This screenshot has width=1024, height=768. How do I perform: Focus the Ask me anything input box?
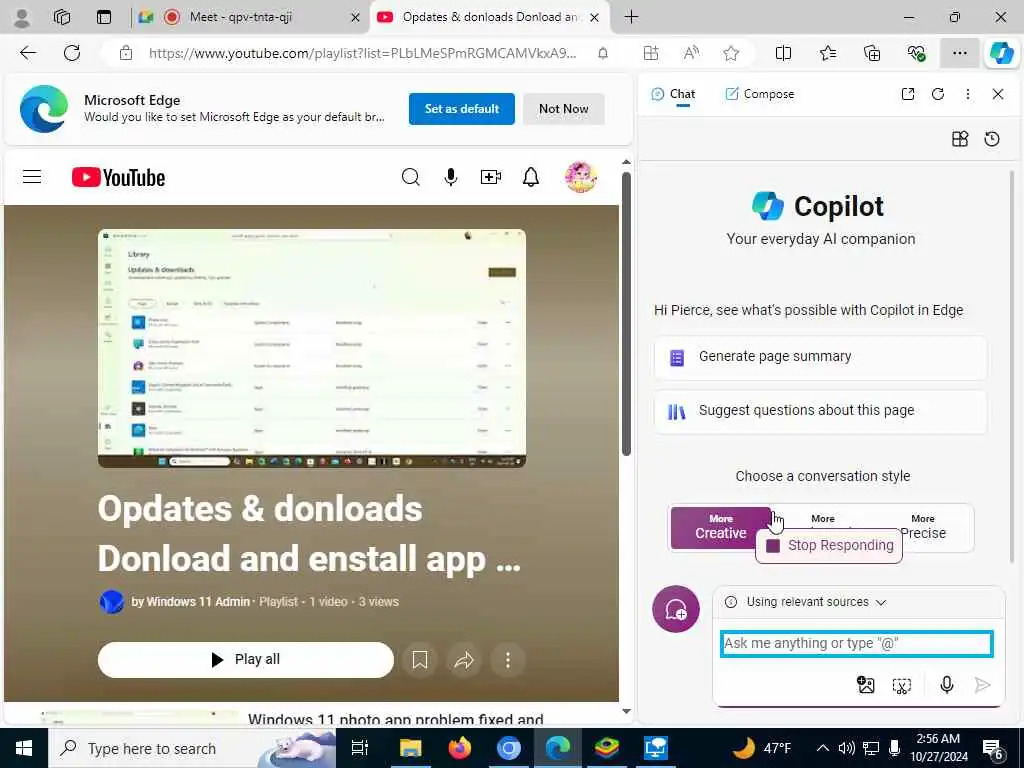point(857,643)
